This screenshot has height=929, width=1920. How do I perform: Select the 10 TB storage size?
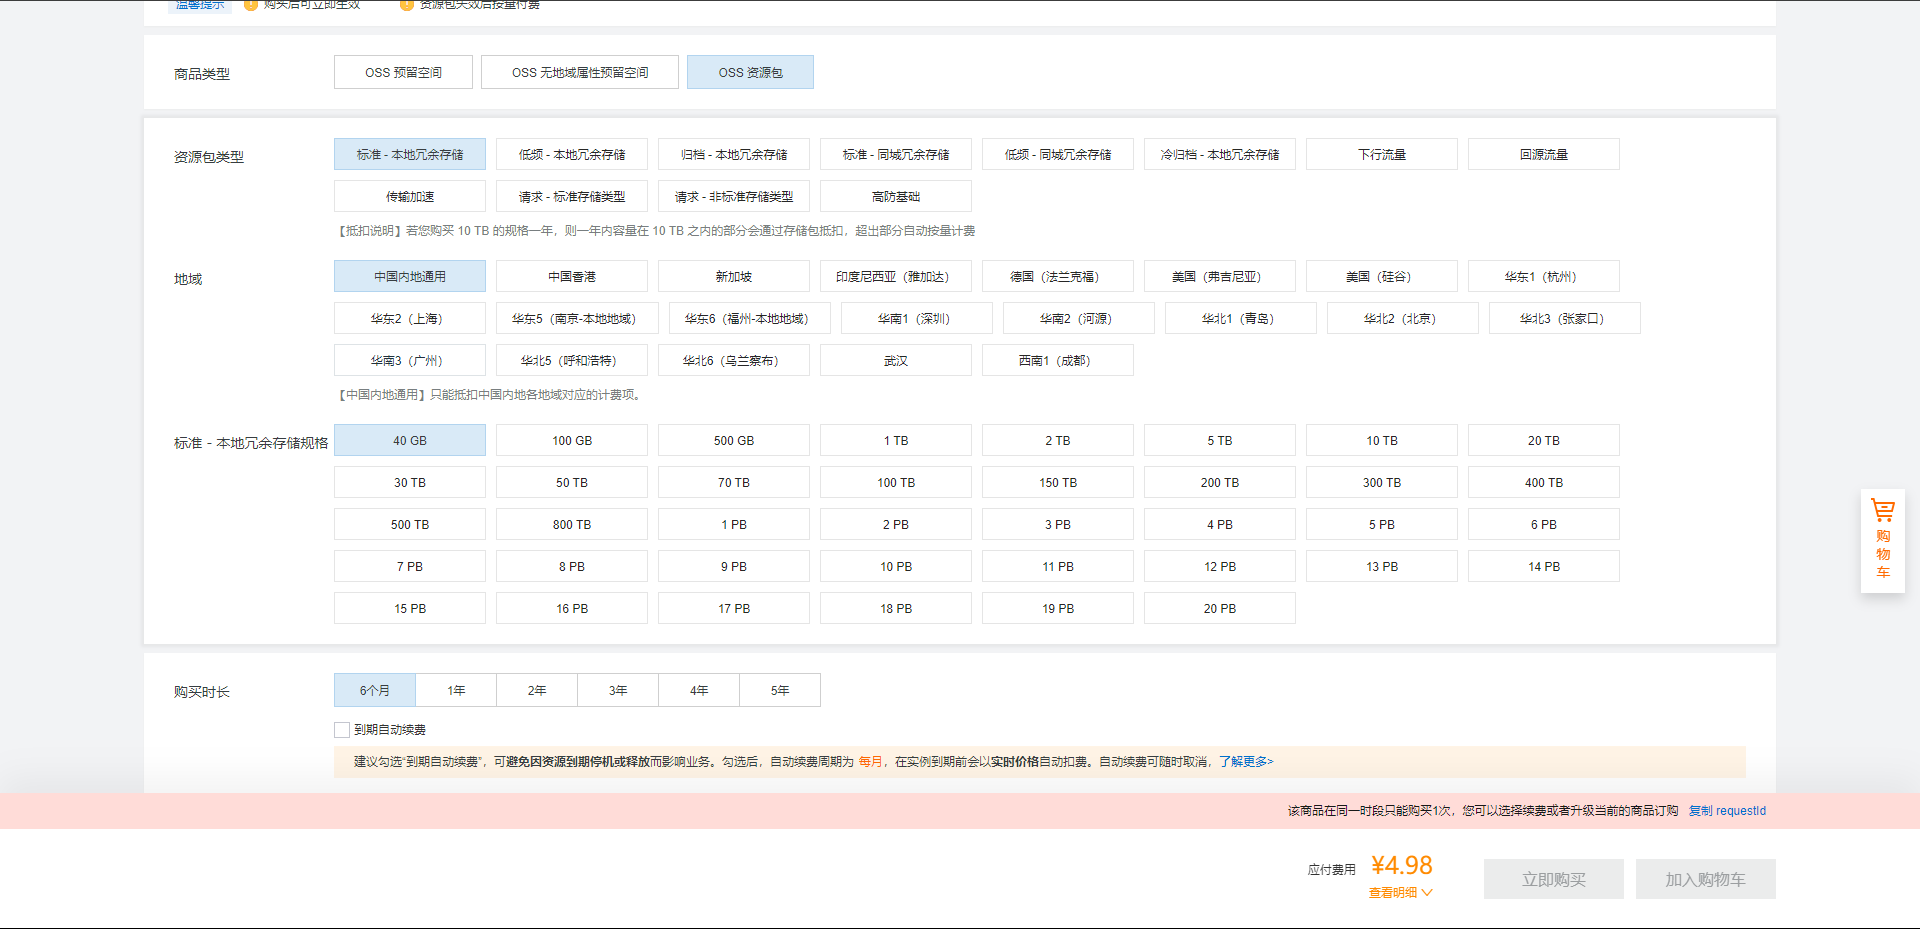(1382, 440)
